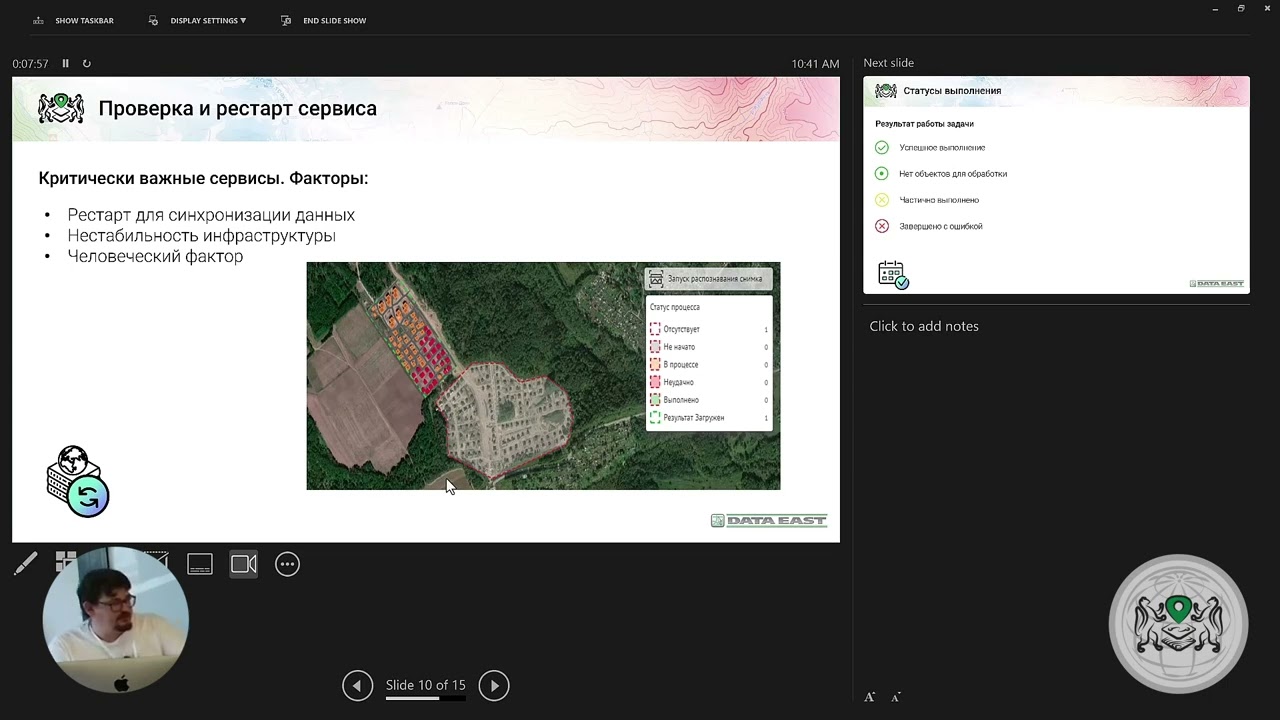This screenshot has height=720, width=1280.
Task: Open more slide show options
Action: click(287, 564)
